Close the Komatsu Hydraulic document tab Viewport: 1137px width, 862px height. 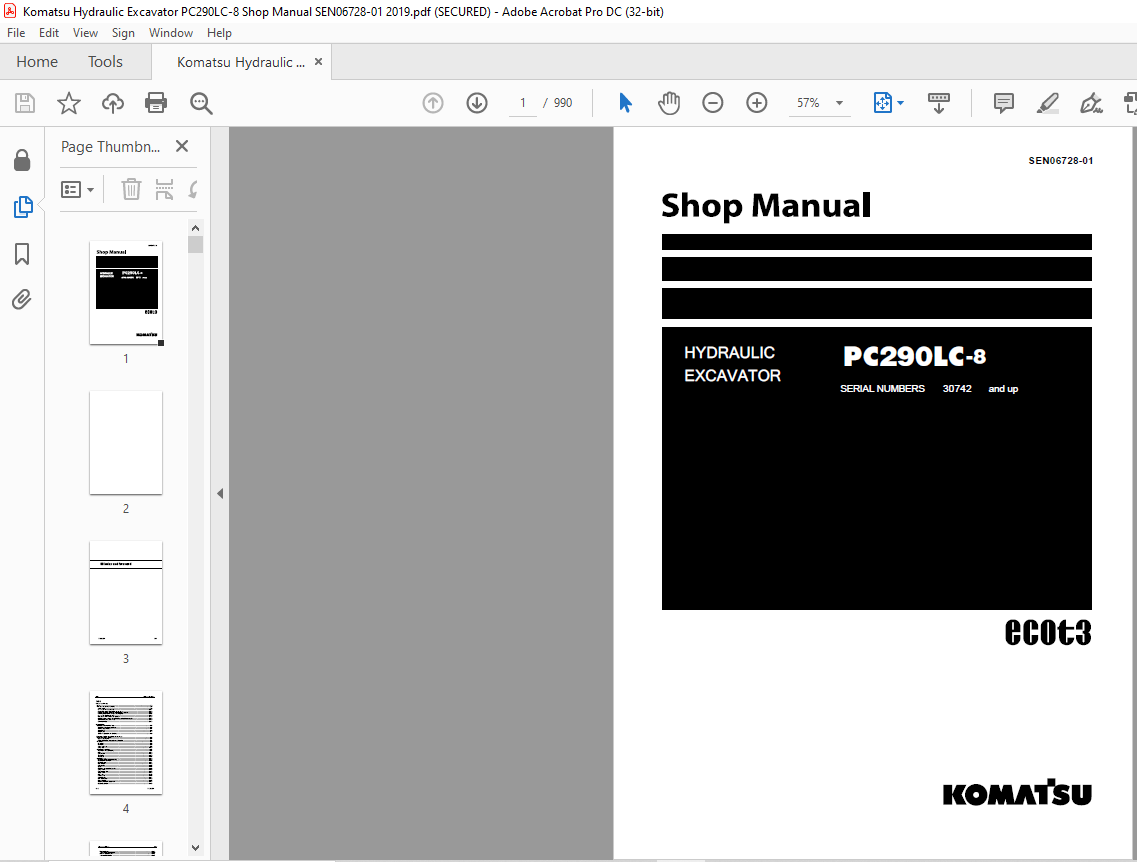tap(318, 62)
